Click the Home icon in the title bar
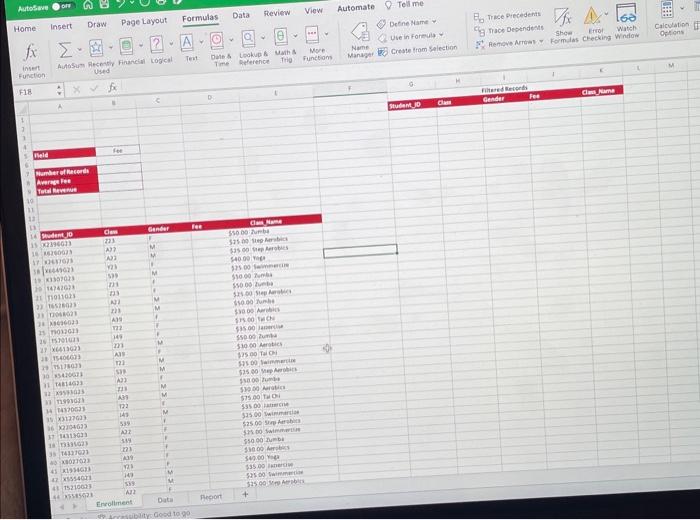The height and width of the screenshot is (520, 700). [88, 5]
